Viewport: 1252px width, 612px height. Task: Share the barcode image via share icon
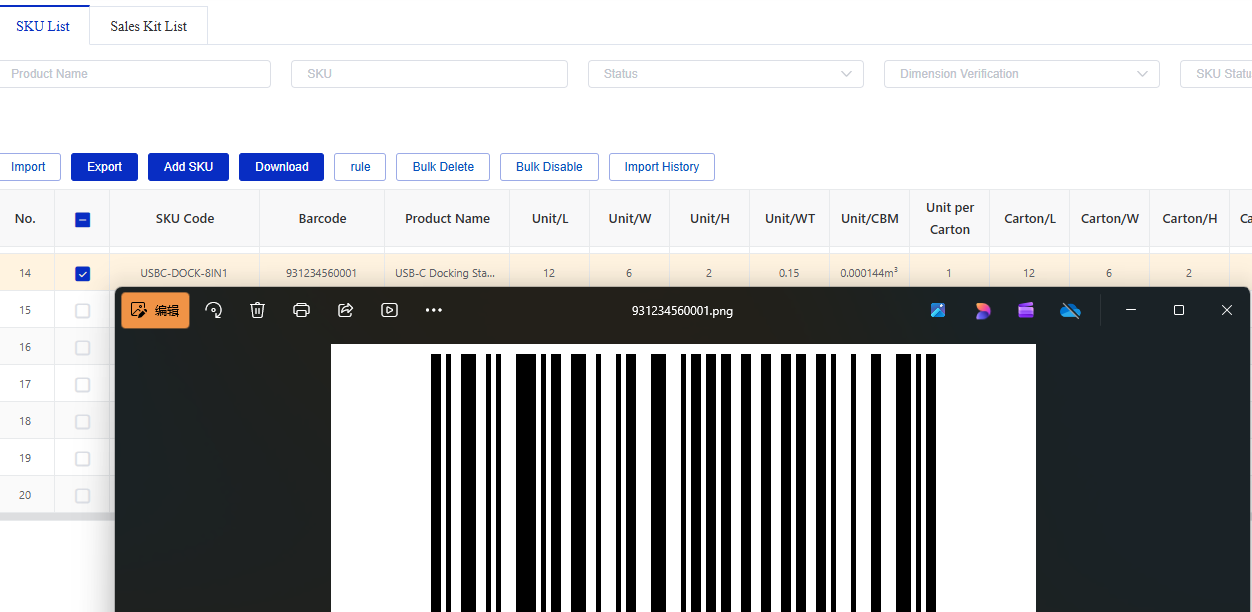pos(345,310)
